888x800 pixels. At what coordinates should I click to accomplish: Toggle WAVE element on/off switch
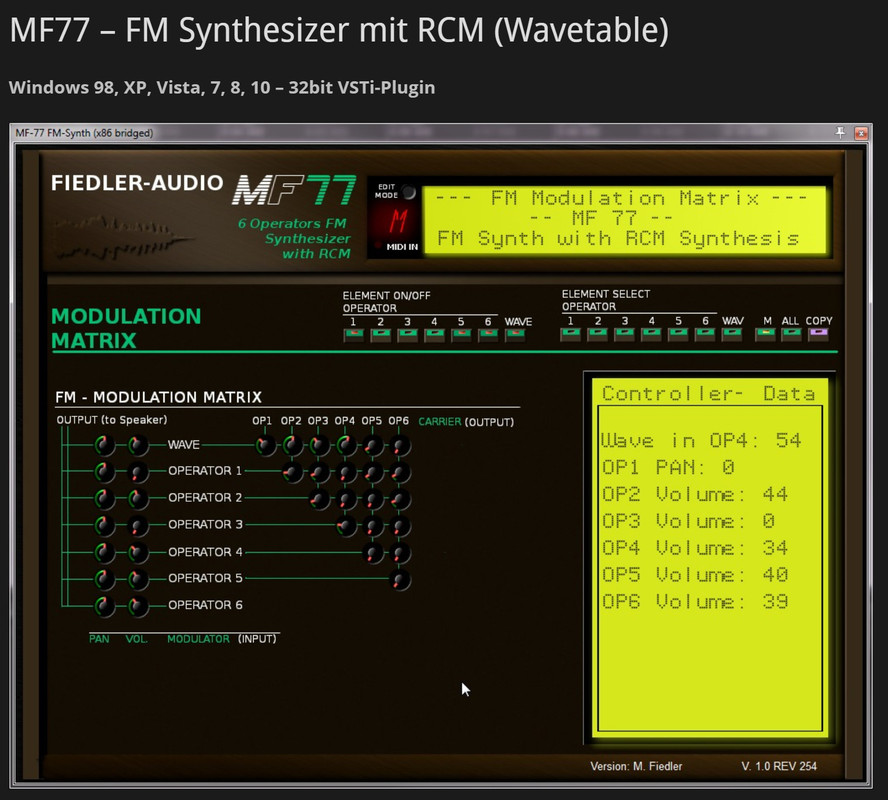click(x=515, y=335)
